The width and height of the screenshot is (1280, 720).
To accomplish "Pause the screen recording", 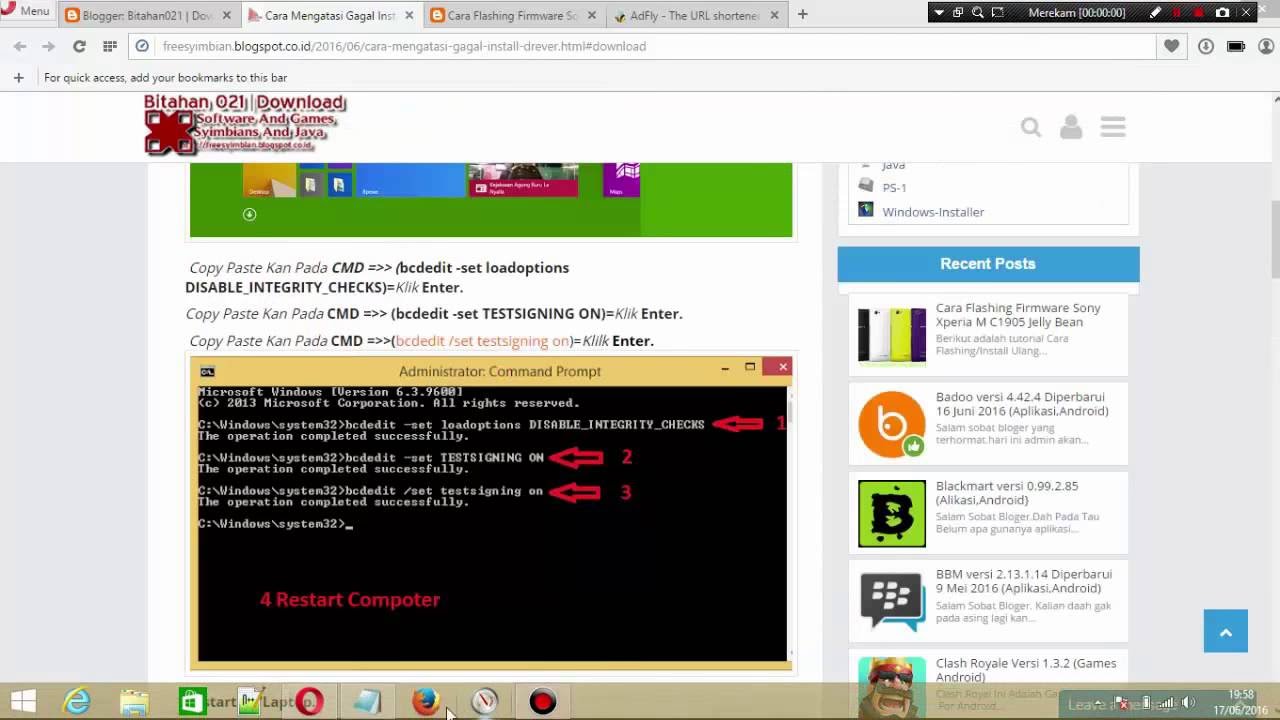I will (x=1177, y=12).
